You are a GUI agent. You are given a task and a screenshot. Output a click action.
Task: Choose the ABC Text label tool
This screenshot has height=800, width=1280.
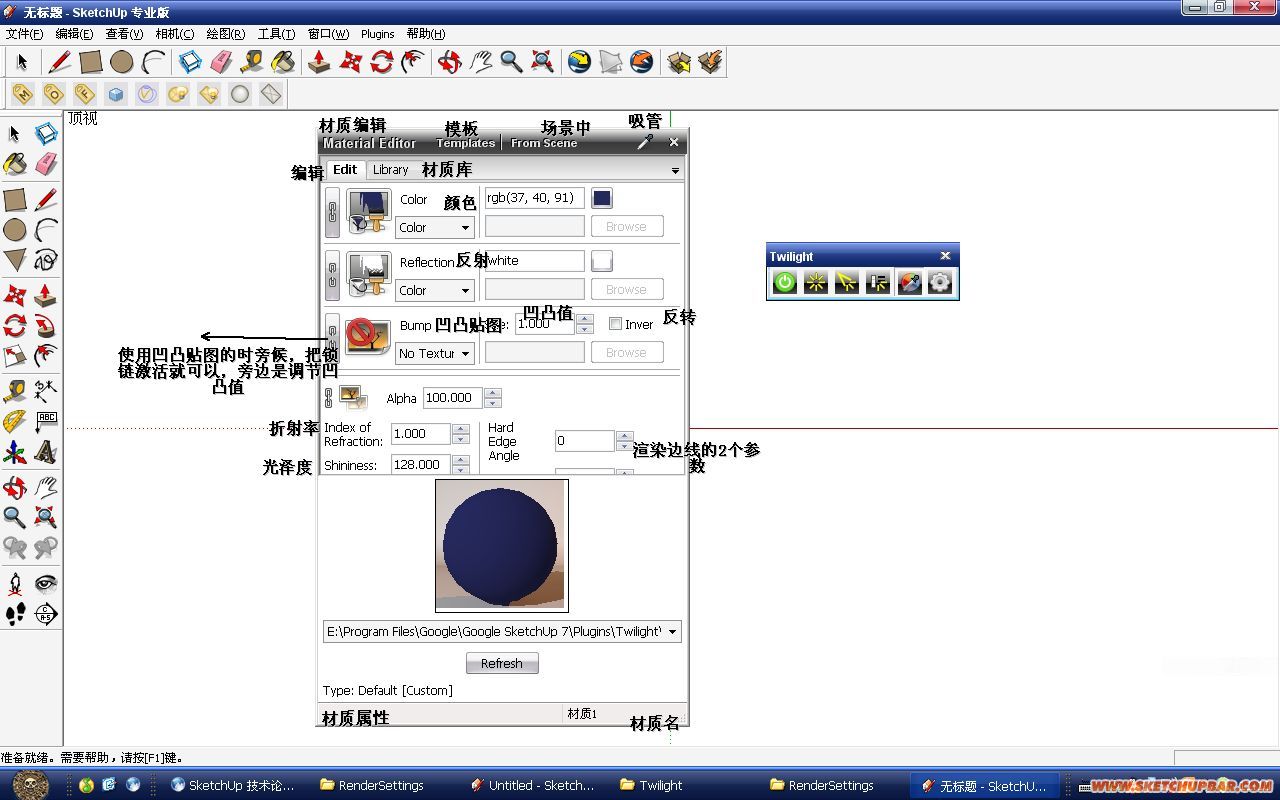coord(46,421)
